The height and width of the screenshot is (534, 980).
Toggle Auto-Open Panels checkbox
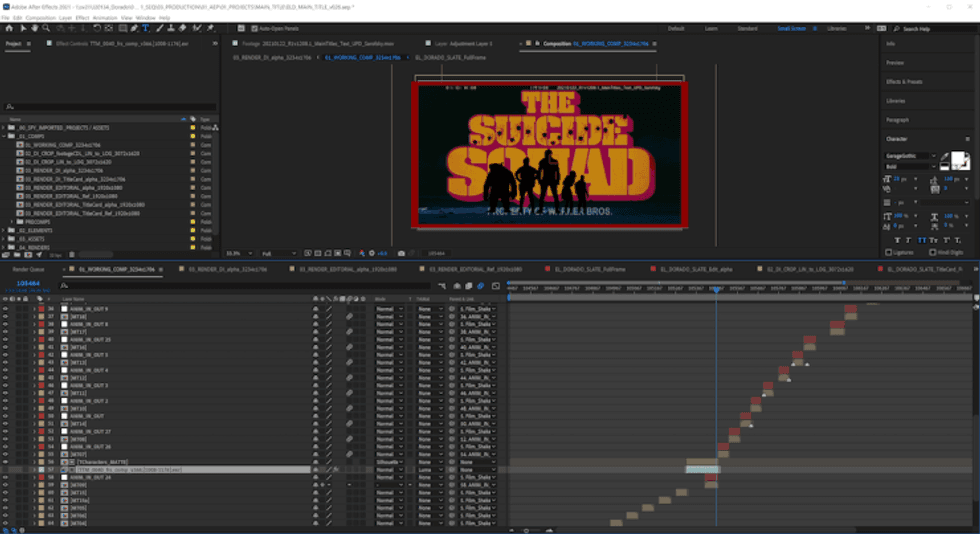tap(254, 28)
